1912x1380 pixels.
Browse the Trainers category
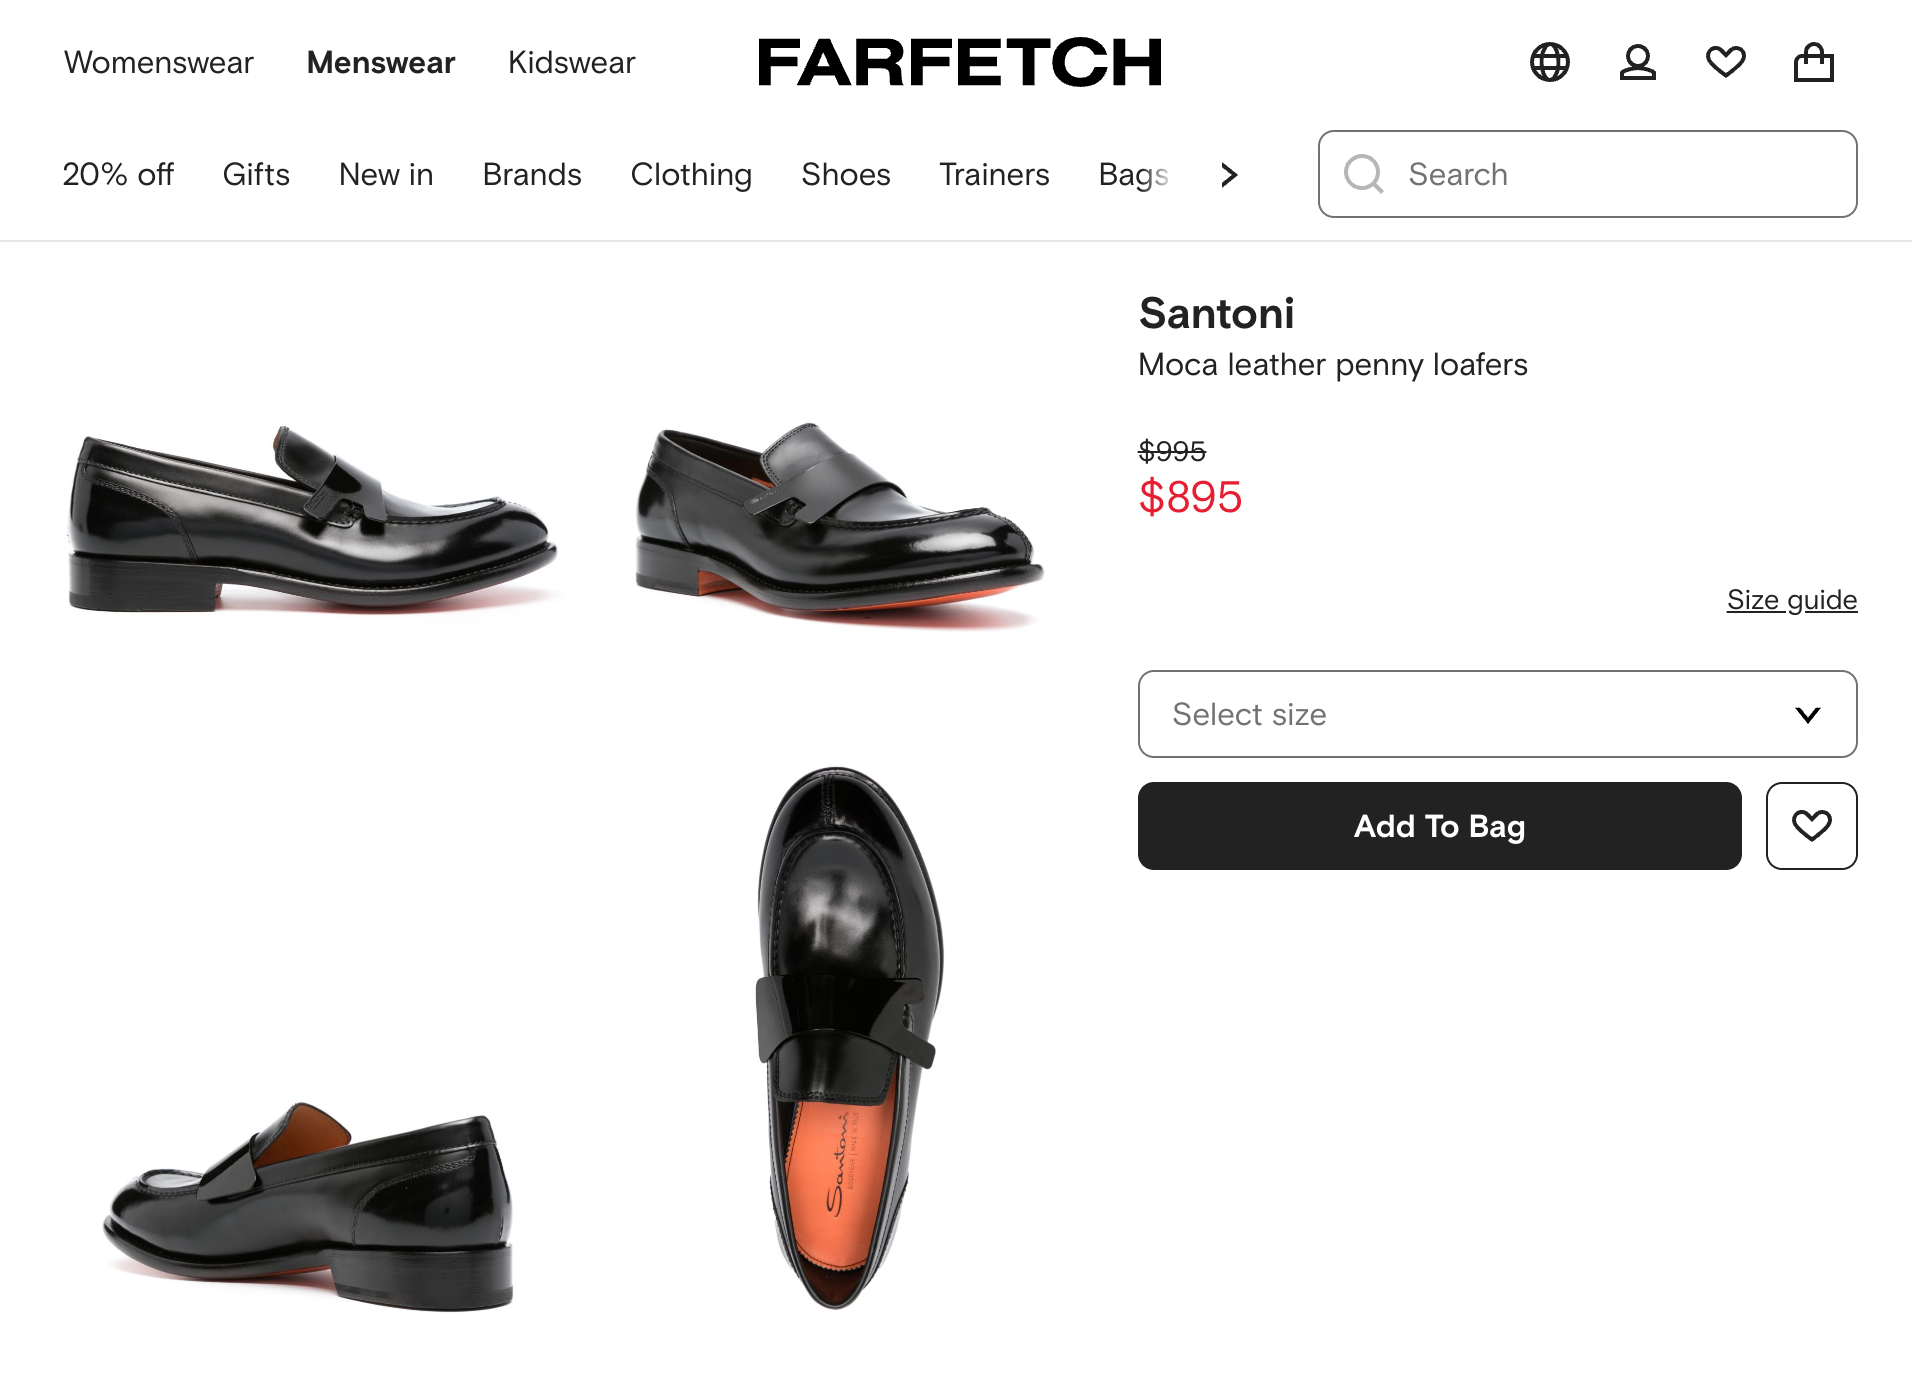click(993, 174)
